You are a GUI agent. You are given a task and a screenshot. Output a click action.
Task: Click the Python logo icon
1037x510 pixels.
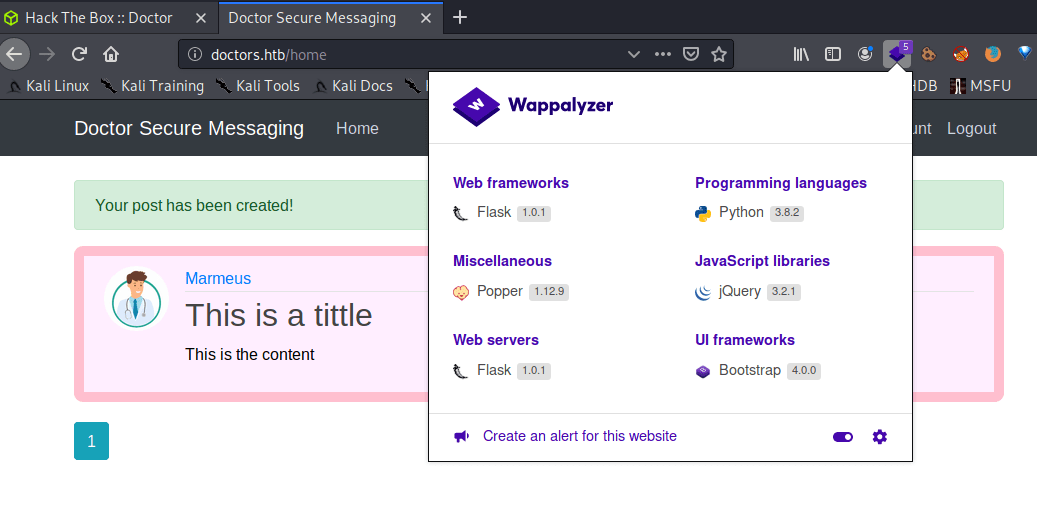[703, 213]
